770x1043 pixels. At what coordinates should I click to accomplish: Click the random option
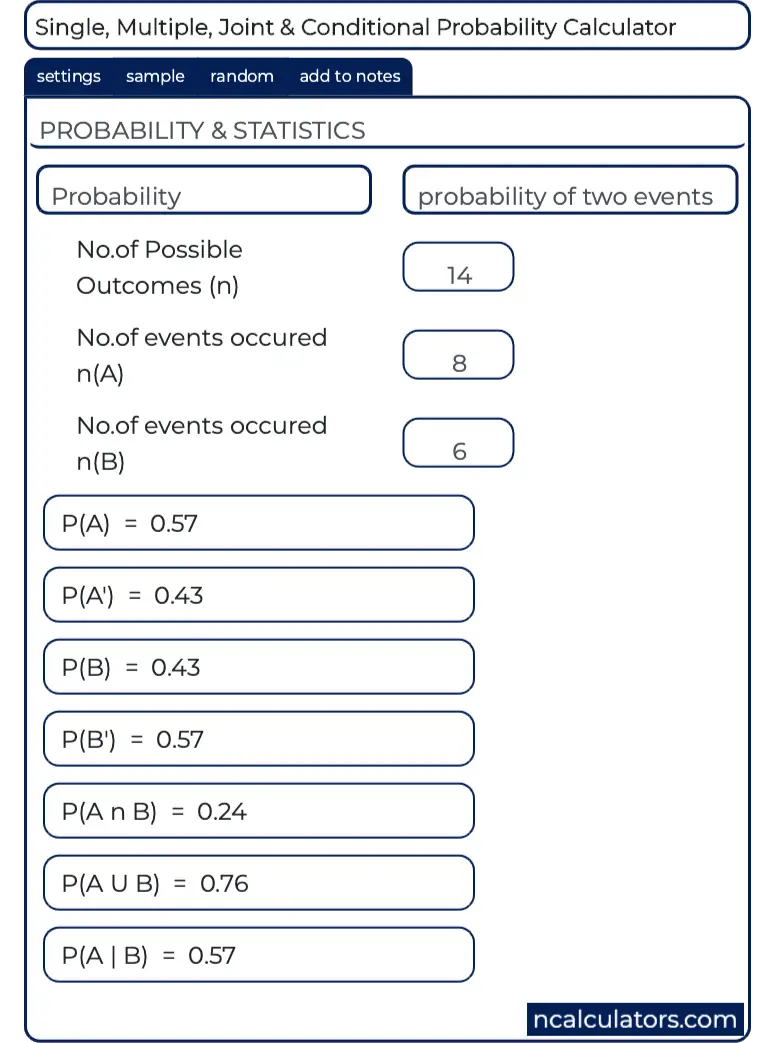coord(241,76)
